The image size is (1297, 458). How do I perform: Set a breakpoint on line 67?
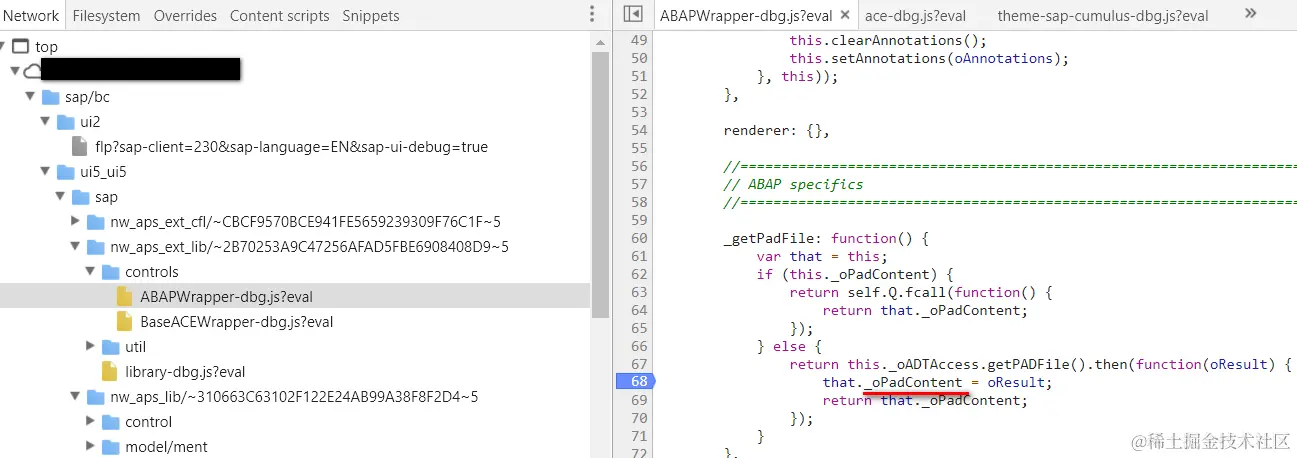(639, 364)
